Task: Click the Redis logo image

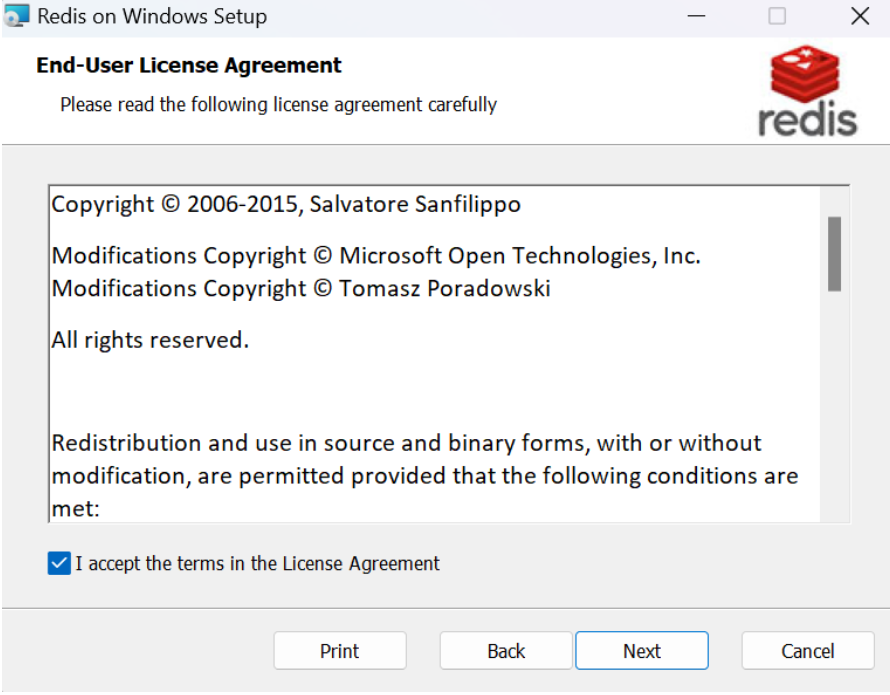Action: point(808,91)
